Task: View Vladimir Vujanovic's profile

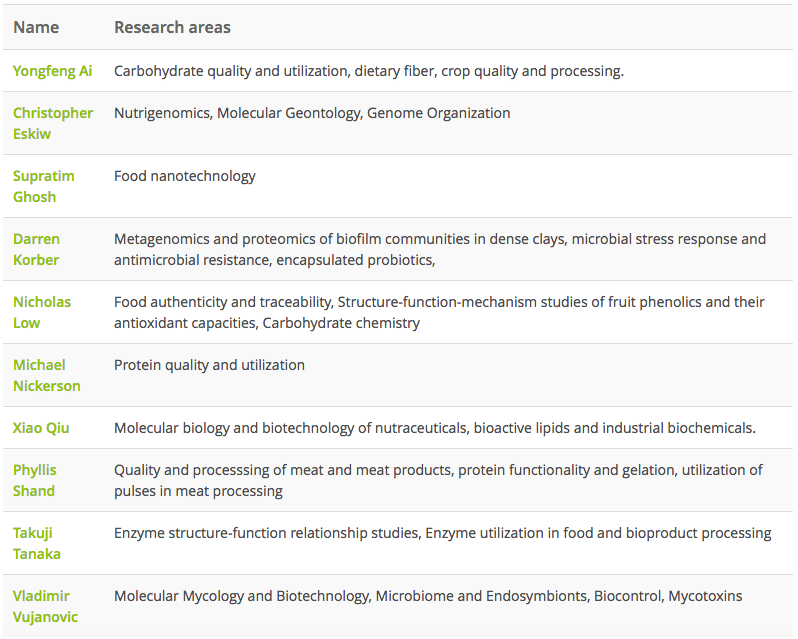Action: click(x=45, y=606)
